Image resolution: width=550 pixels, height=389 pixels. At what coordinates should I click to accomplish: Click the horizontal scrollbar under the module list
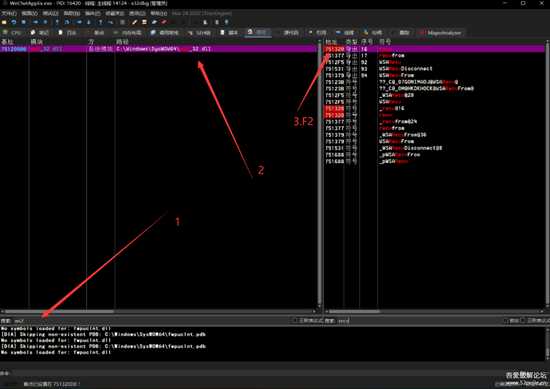(x=159, y=311)
